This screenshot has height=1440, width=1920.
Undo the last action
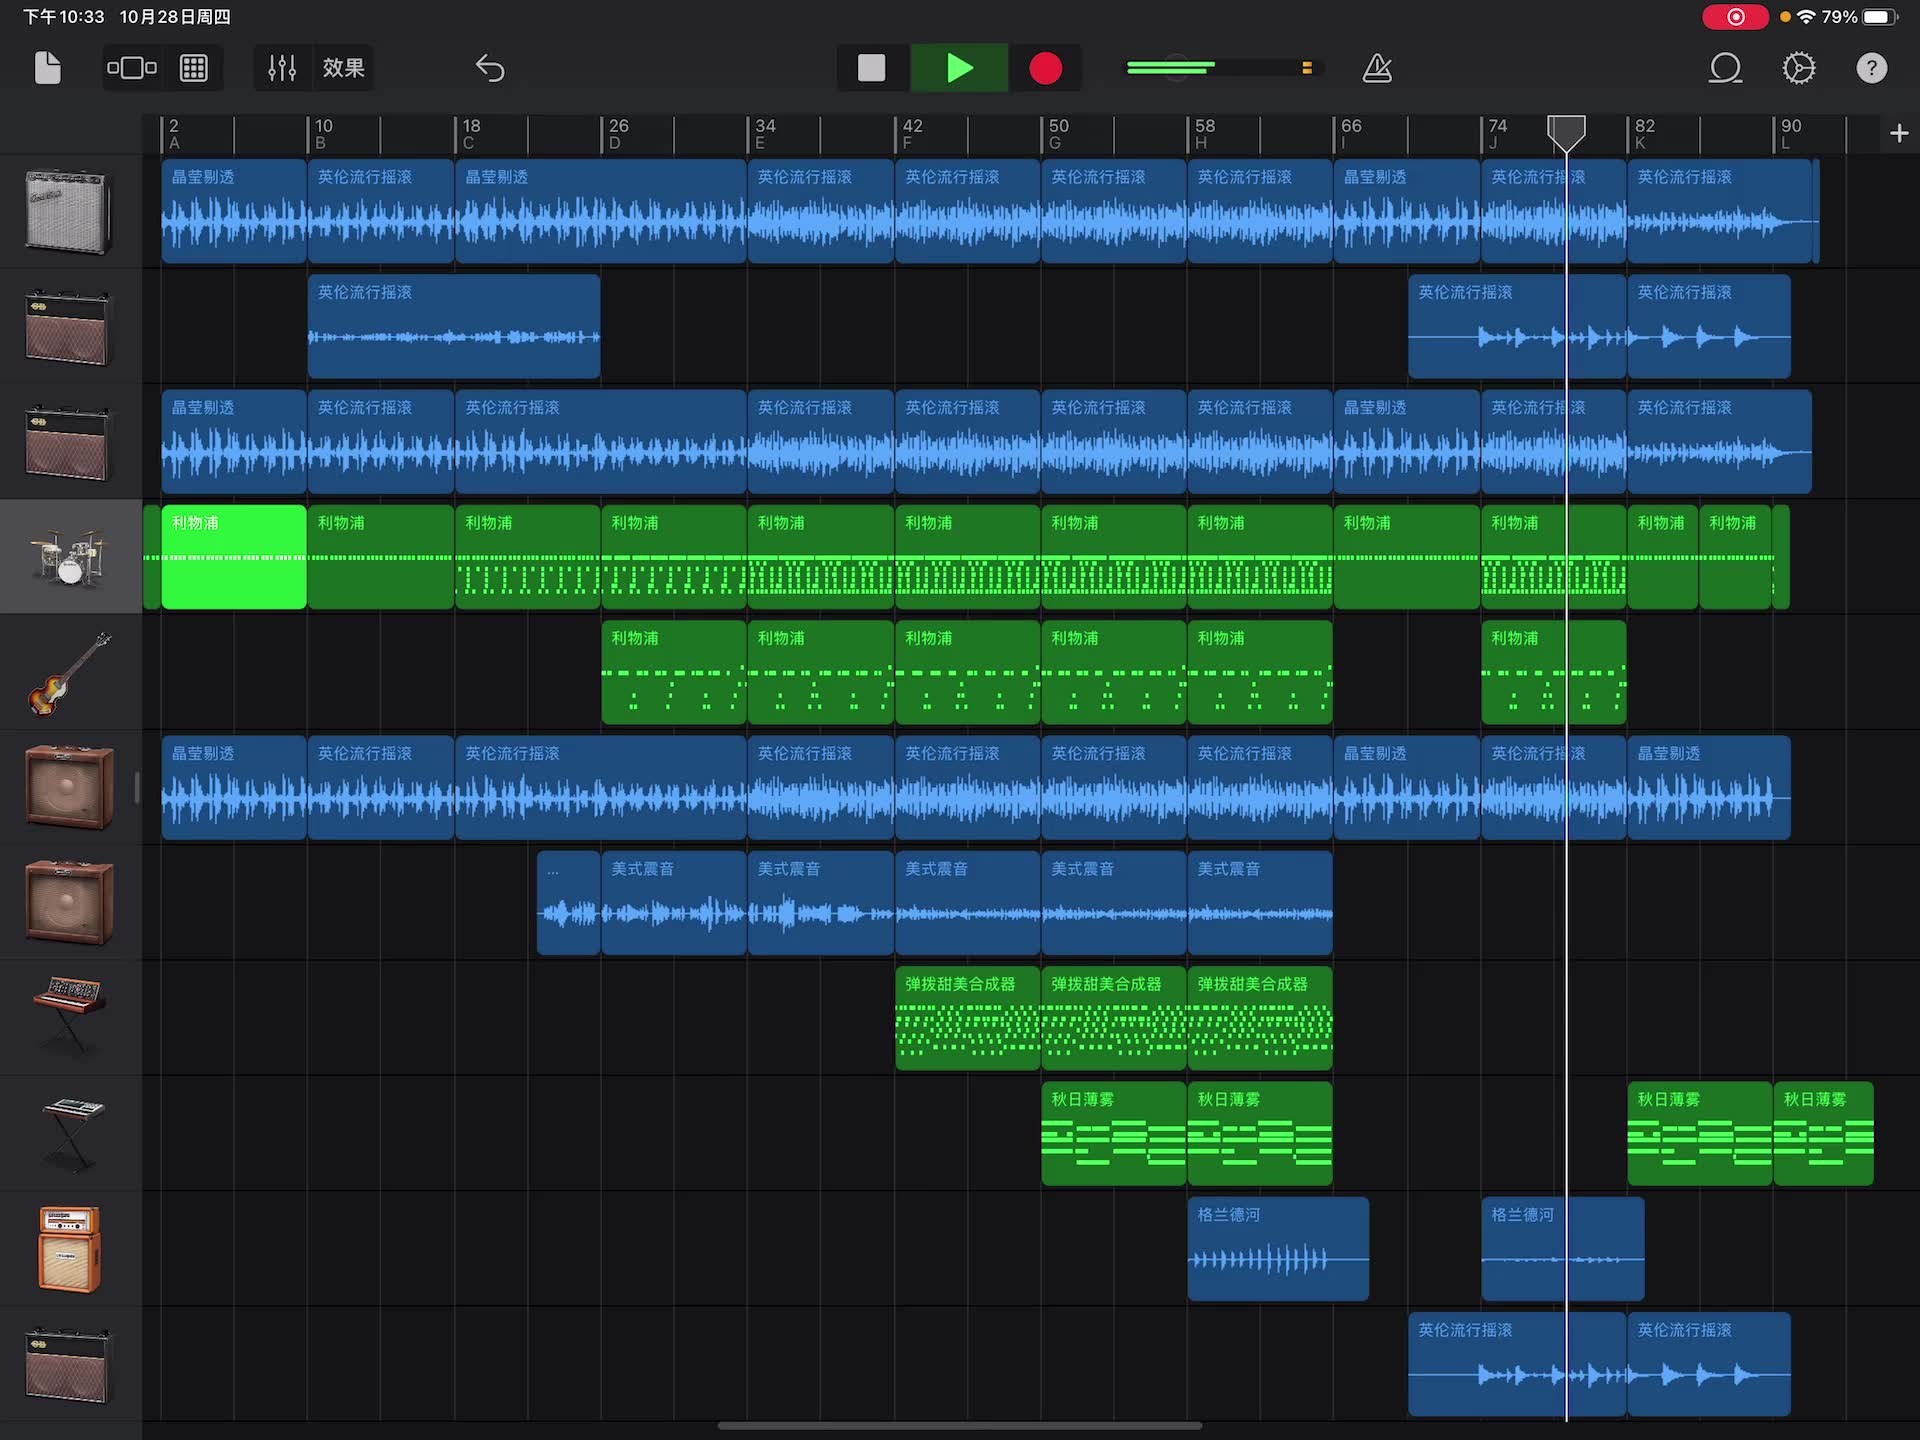(x=489, y=68)
